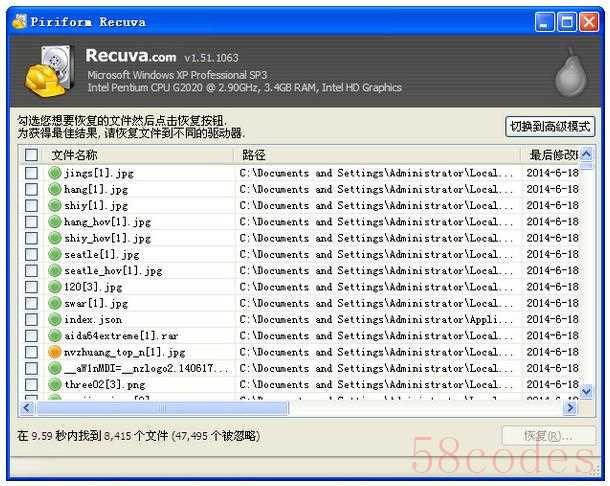
Task: Check the box for jings[1].jpg
Action: pyautogui.click(x=31, y=173)
